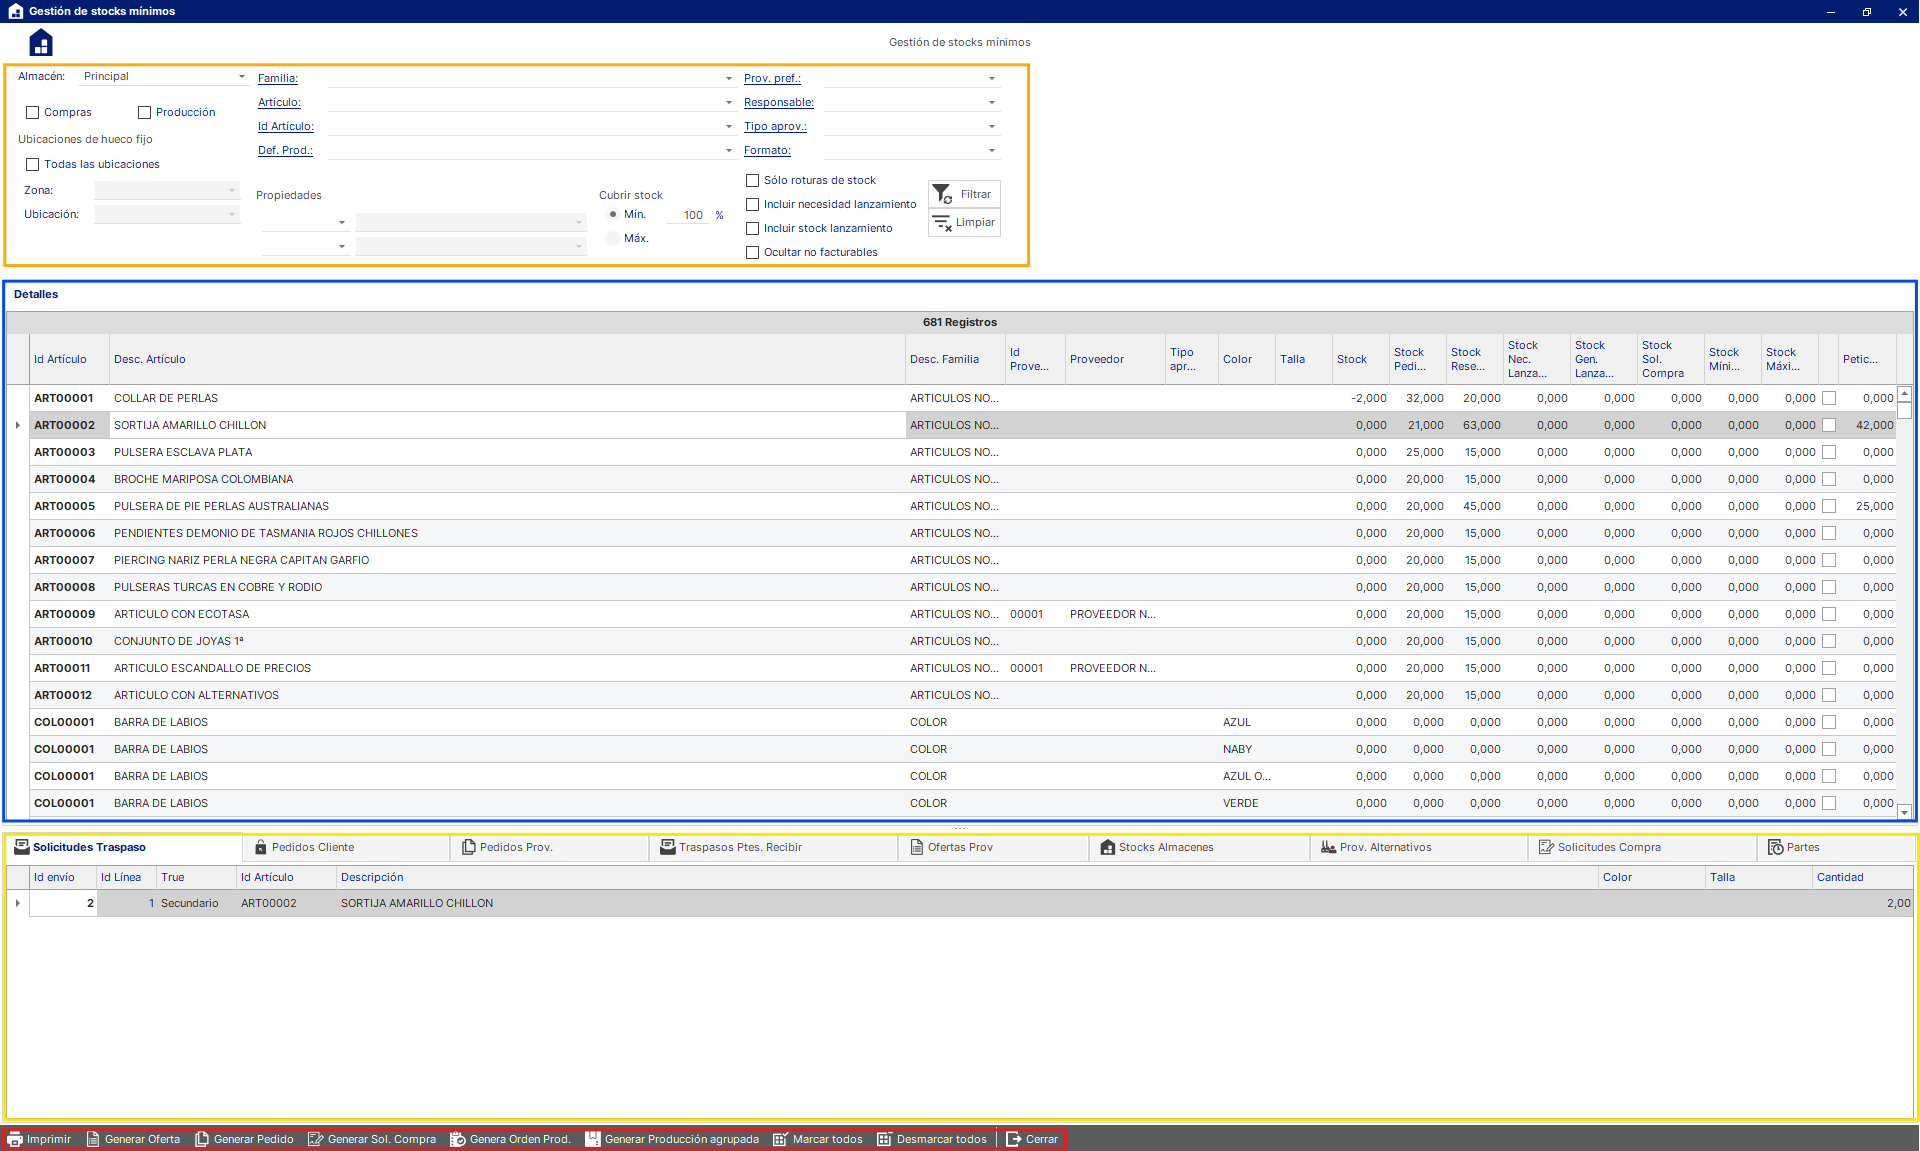Open the Stocks Almacenes tab
Image resolution: width=1920 pixels, height=1151 pixels.
[x=1165, y=847]
